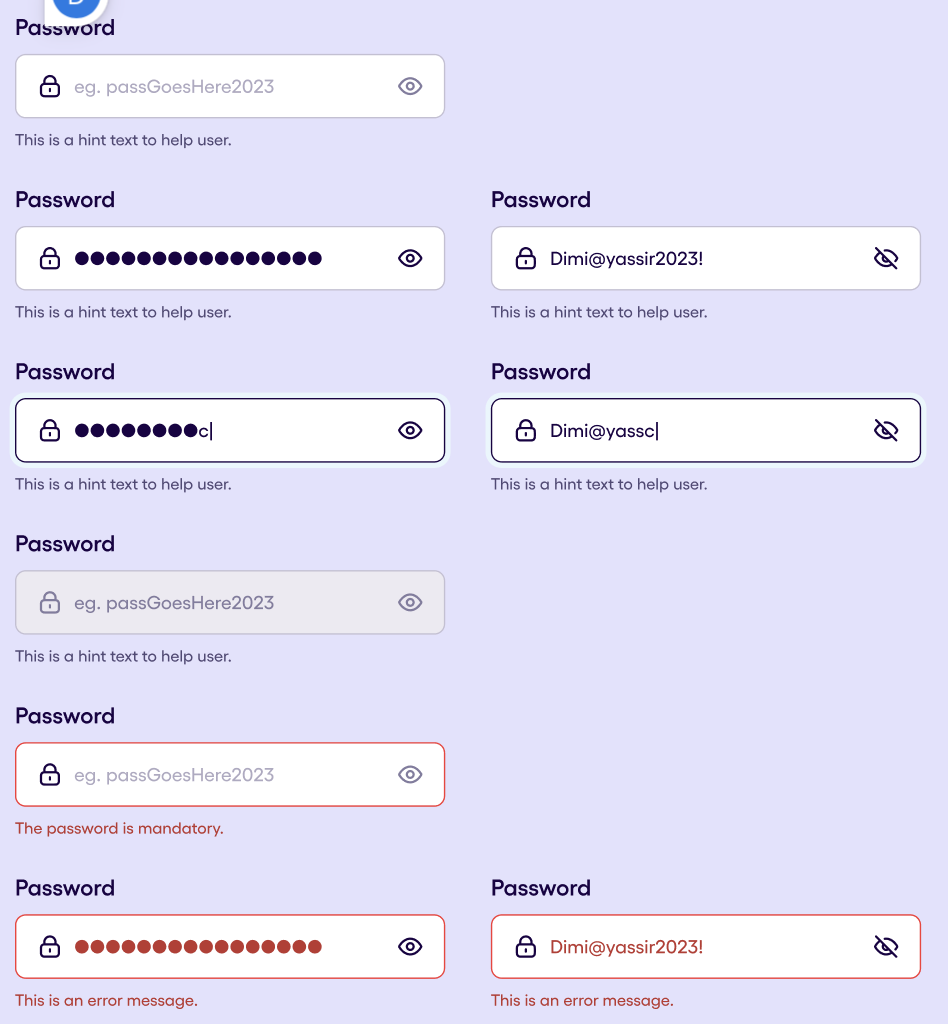Click eye icon in the disabled gray password field
948x1024 pixels.
pyautogui.click(x=410, y=602)
